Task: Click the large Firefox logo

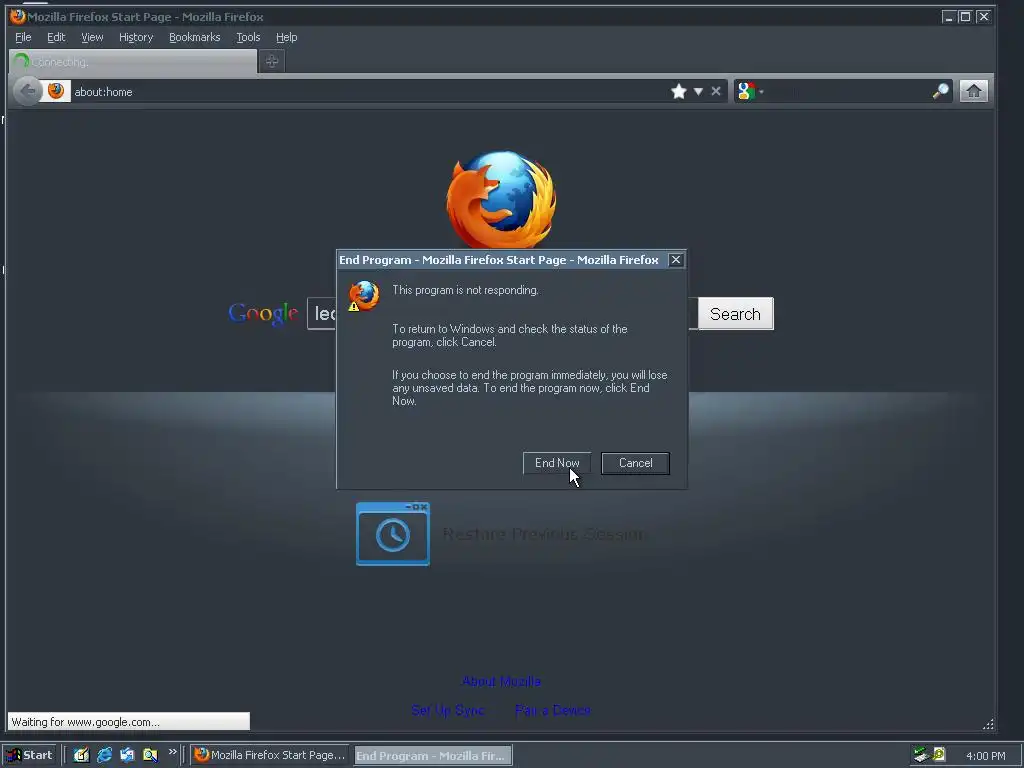Action: pyautogui.click(x=501, y=199)
